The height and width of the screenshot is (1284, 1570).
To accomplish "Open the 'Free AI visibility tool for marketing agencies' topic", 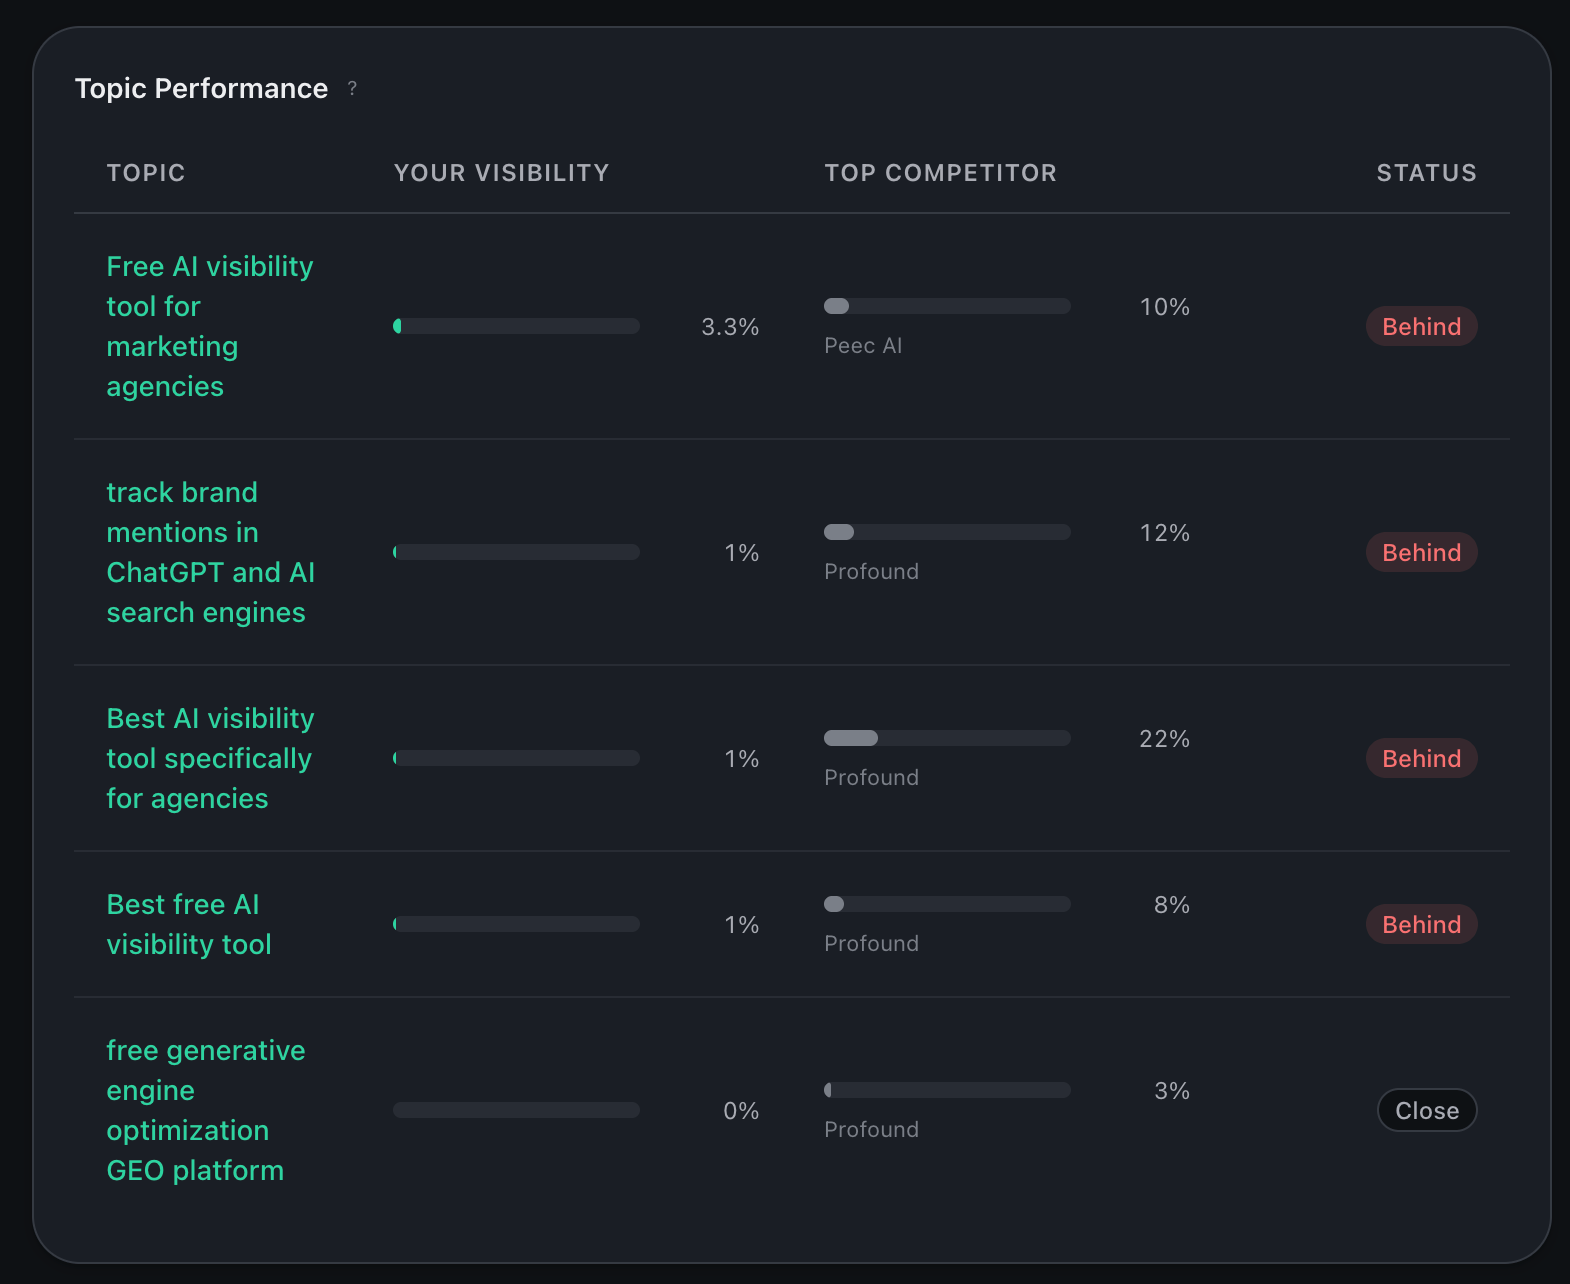I will (210, 326).
